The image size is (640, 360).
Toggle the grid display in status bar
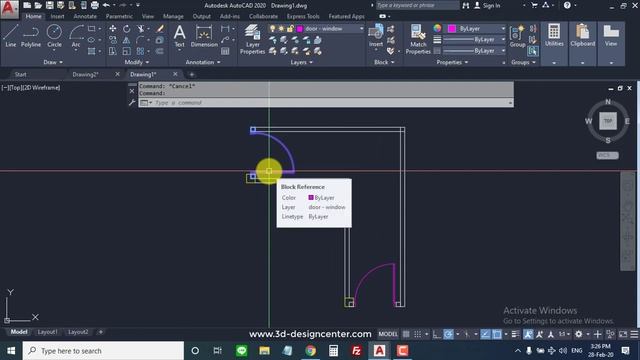tap(406, 334)
